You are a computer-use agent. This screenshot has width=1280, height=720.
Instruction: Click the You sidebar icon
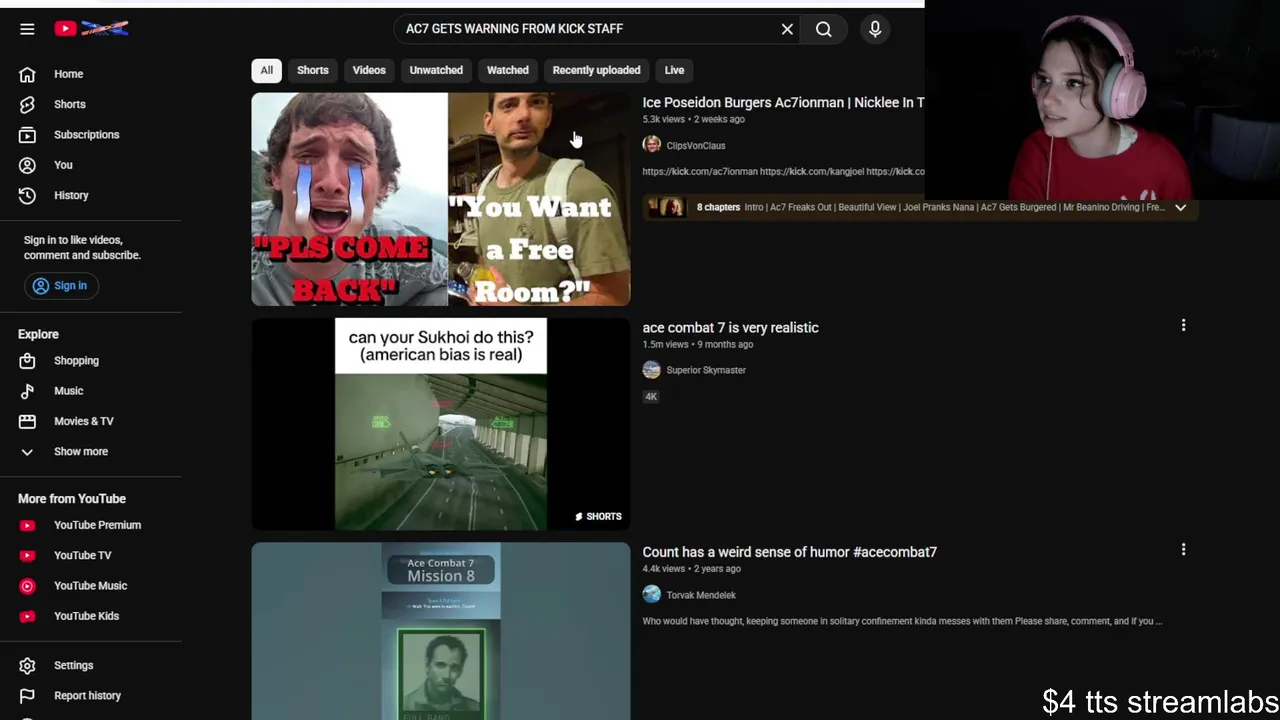(x=27, y=165)
